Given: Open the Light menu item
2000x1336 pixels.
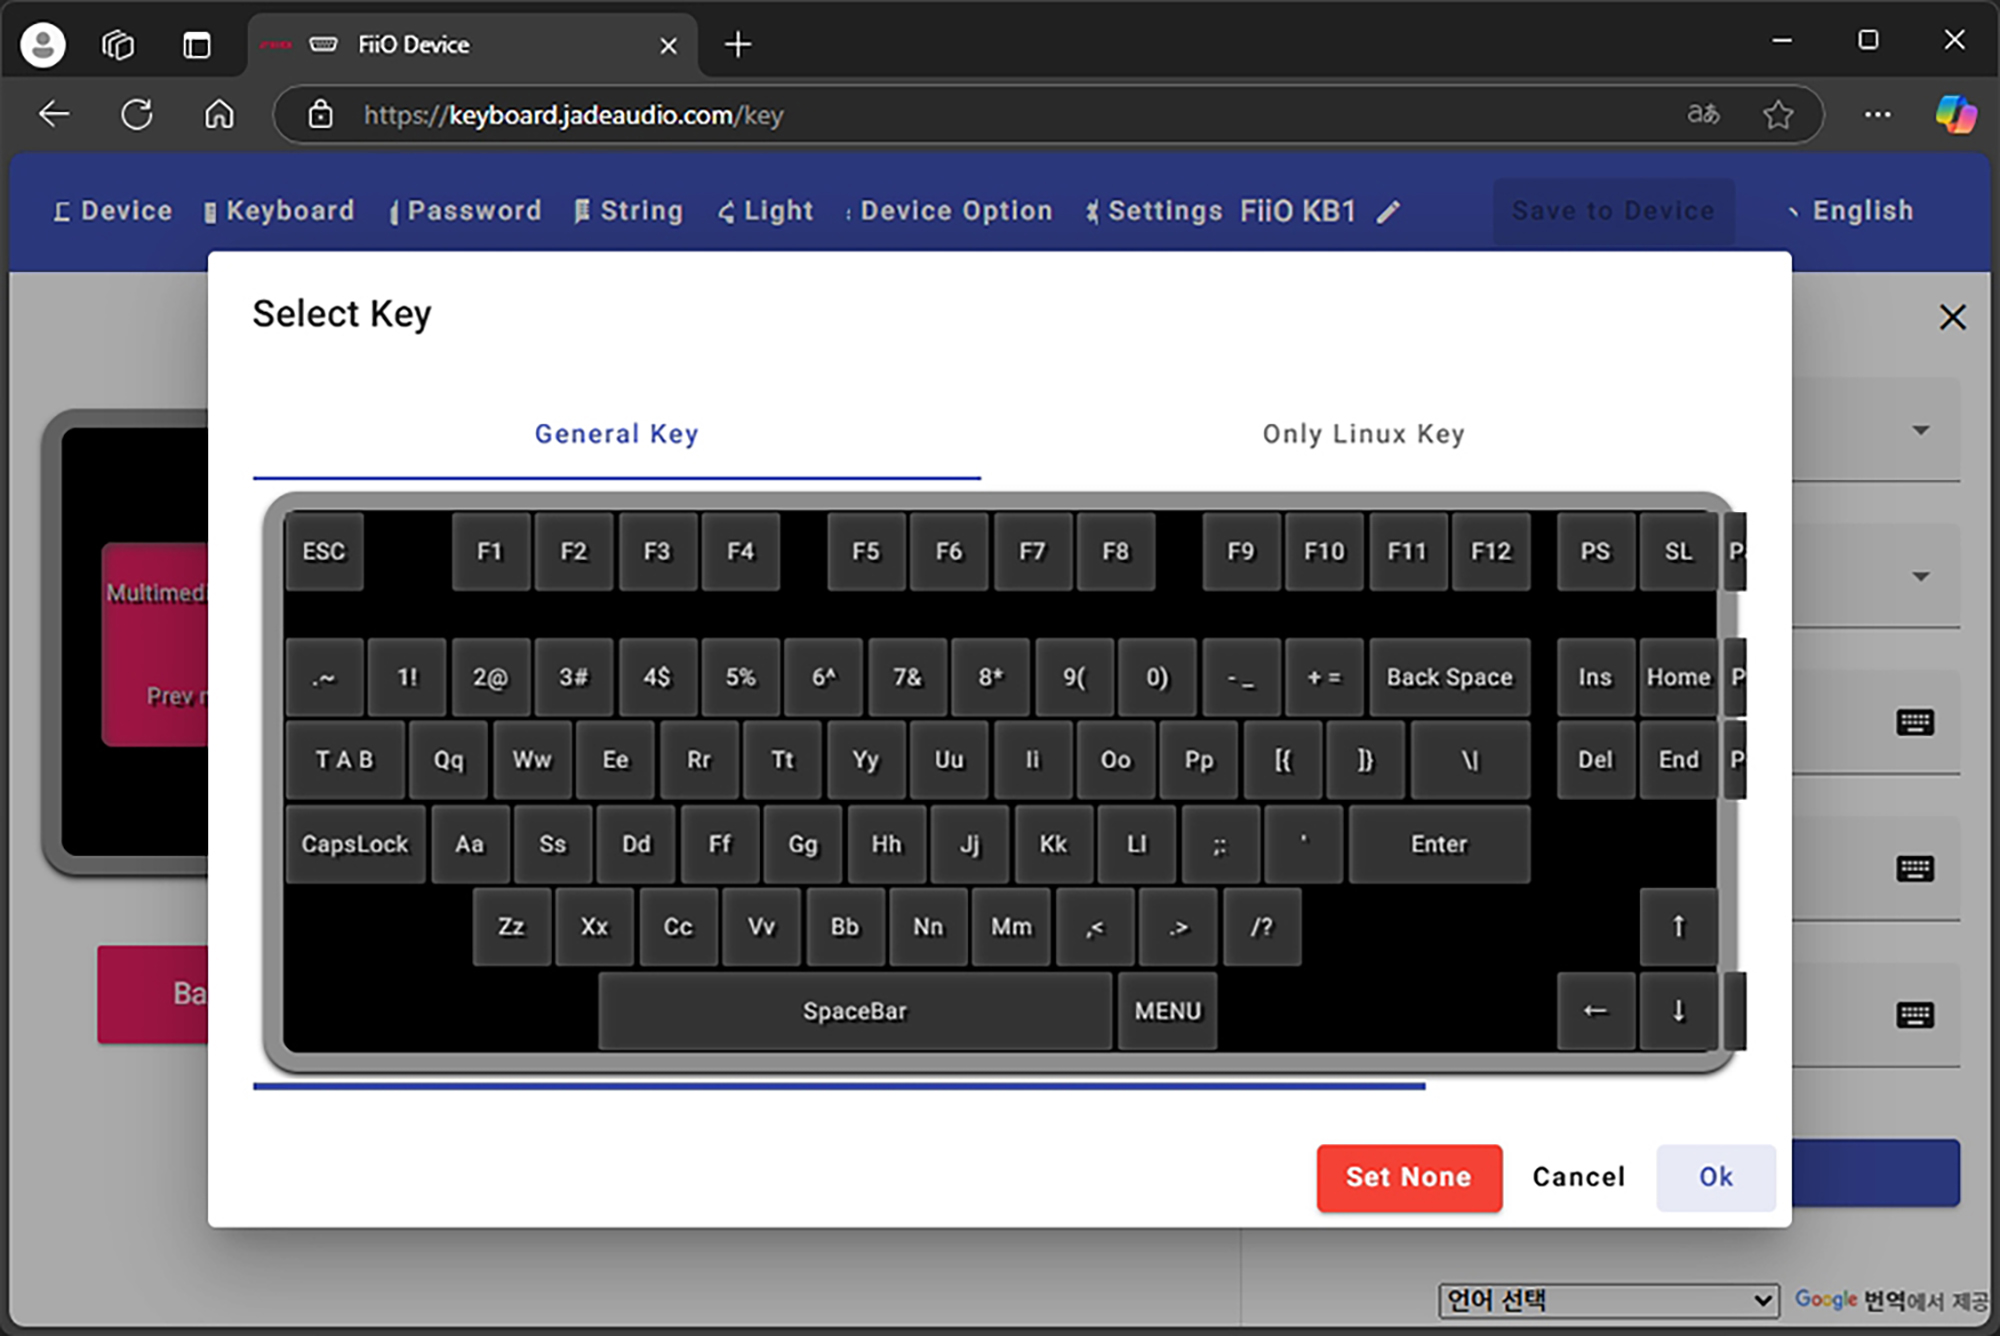Looking at the screenshot, I should coord(766,211).
